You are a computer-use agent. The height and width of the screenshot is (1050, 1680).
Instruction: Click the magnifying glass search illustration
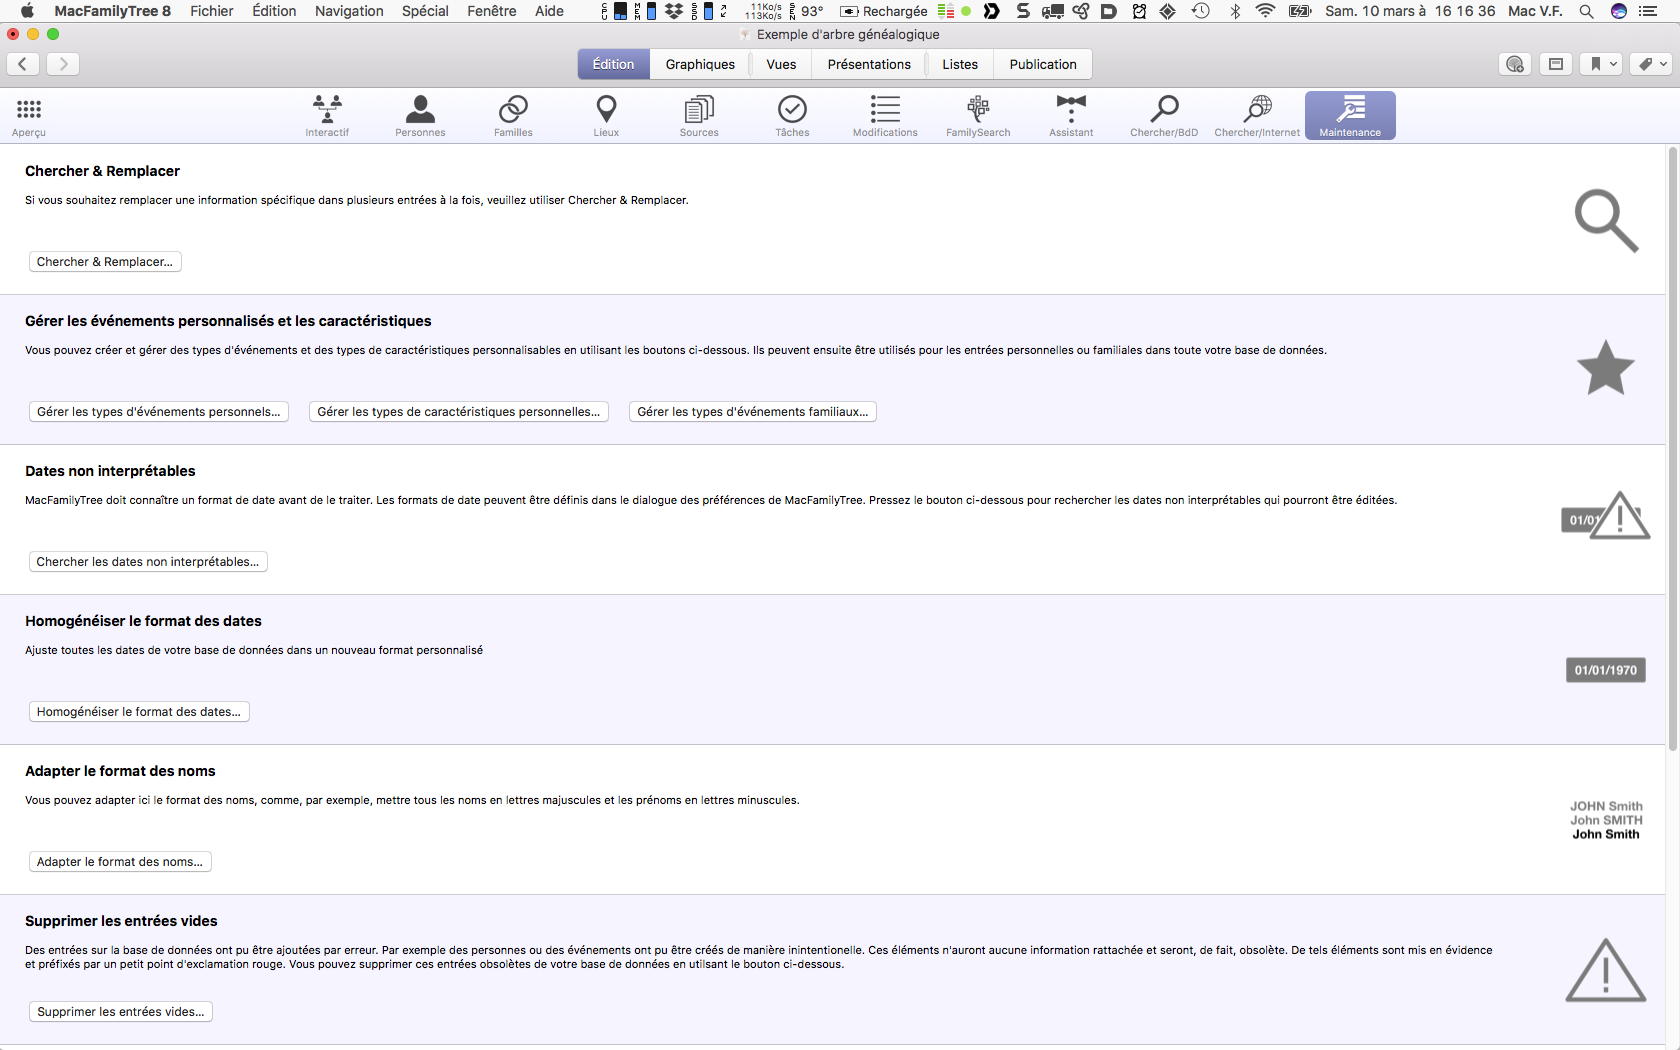(1606, 221)
